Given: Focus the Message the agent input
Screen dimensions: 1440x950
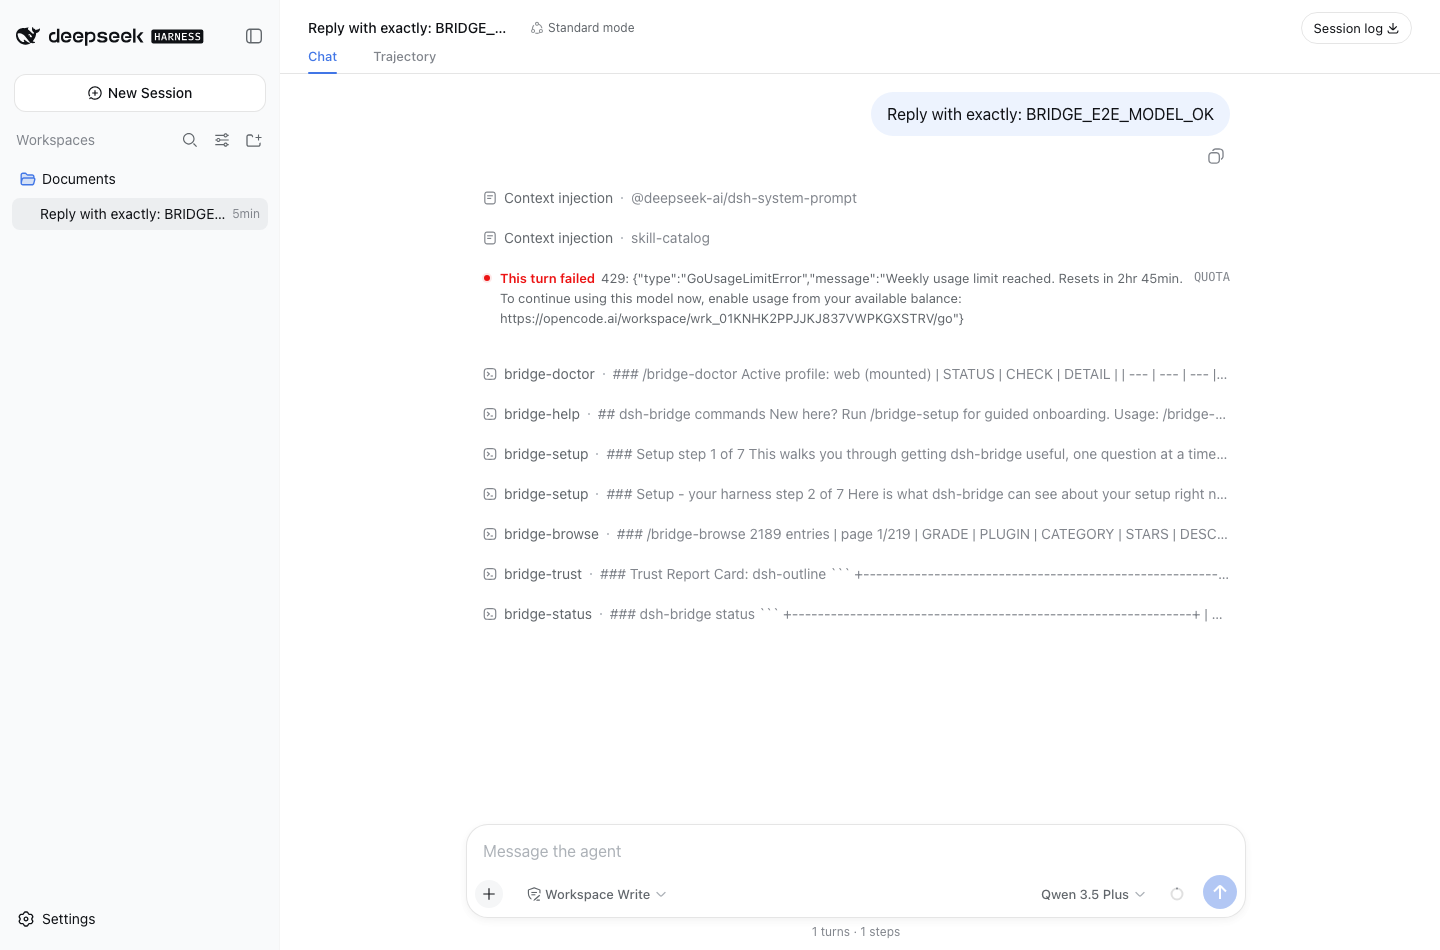Looking at the screenshot, I should coord(856,851).
